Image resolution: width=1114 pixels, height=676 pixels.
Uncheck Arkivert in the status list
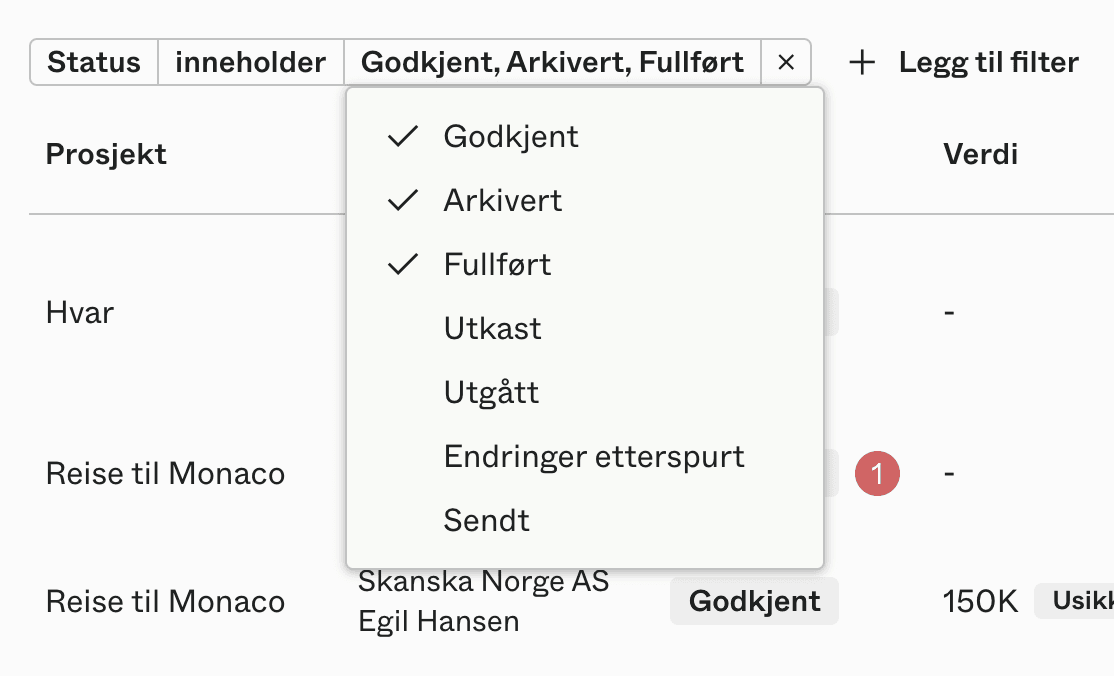coord(502,200)
